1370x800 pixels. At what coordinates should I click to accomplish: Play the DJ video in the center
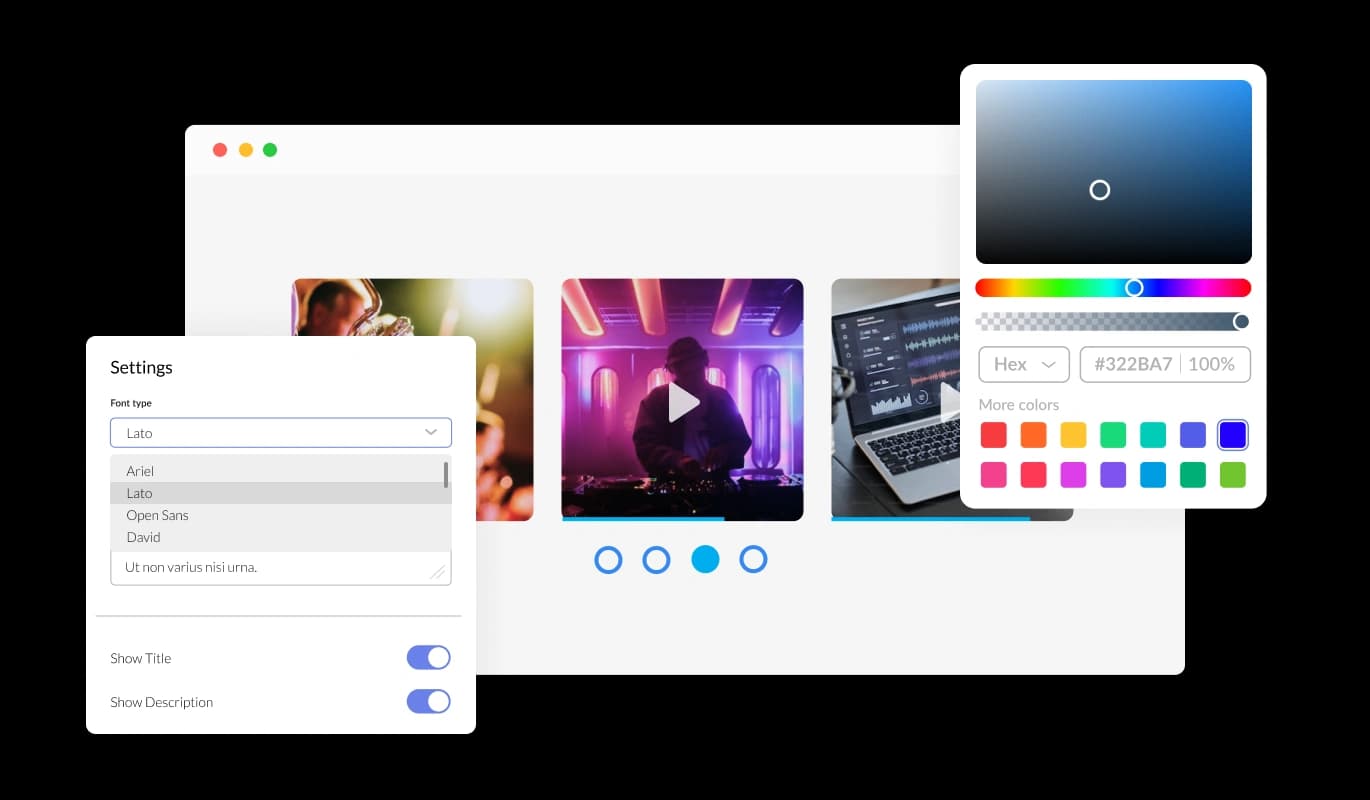[x=684, y=402]
